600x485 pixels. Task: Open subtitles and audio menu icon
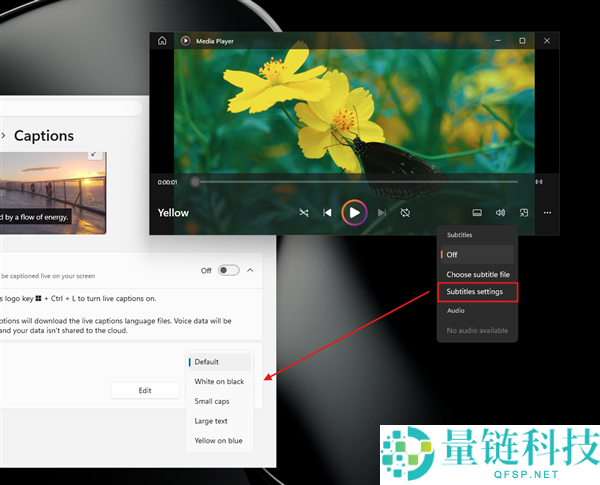click(477, 213)
